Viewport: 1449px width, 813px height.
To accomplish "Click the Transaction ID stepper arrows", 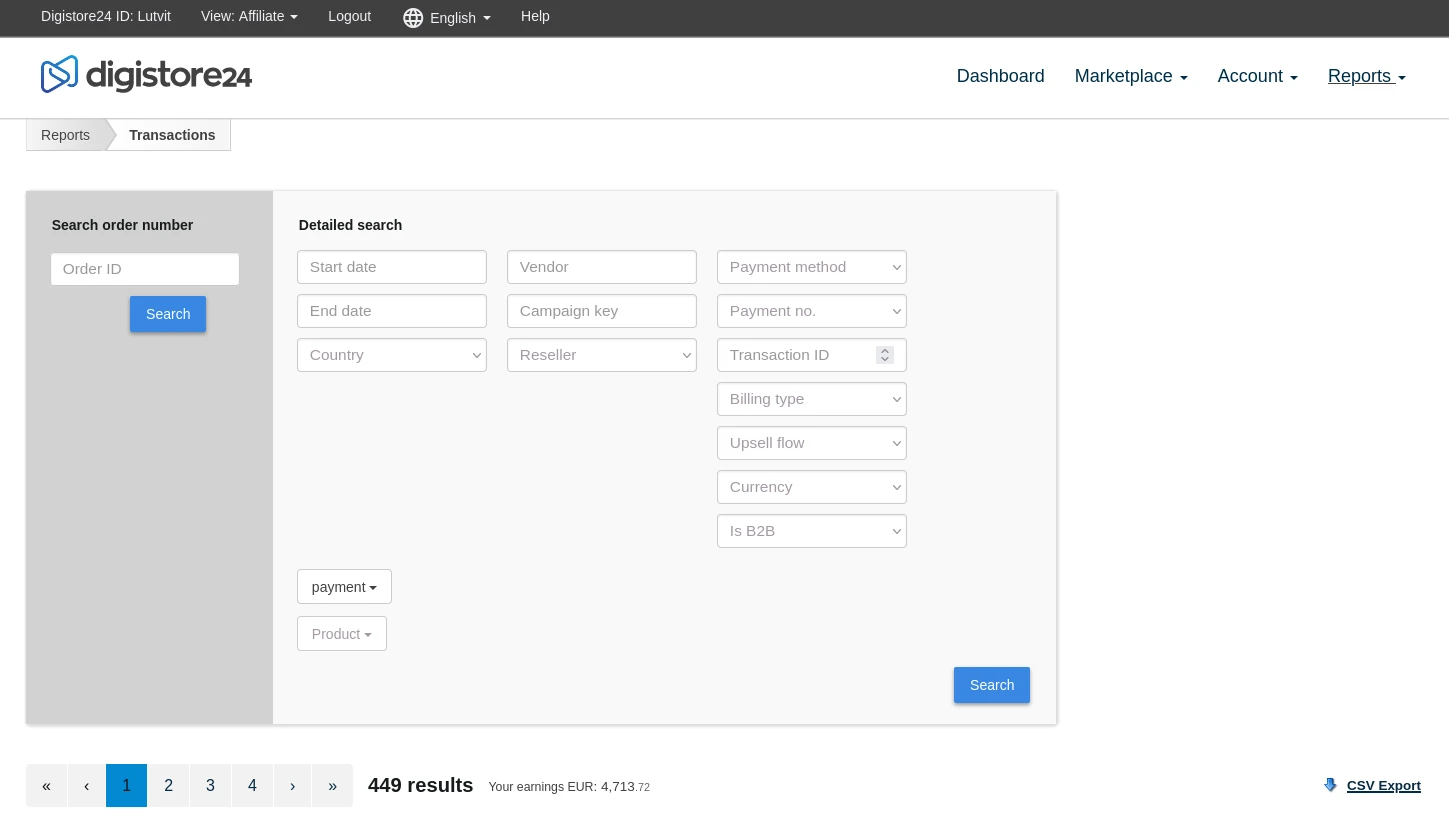I will tap(885, 355).
